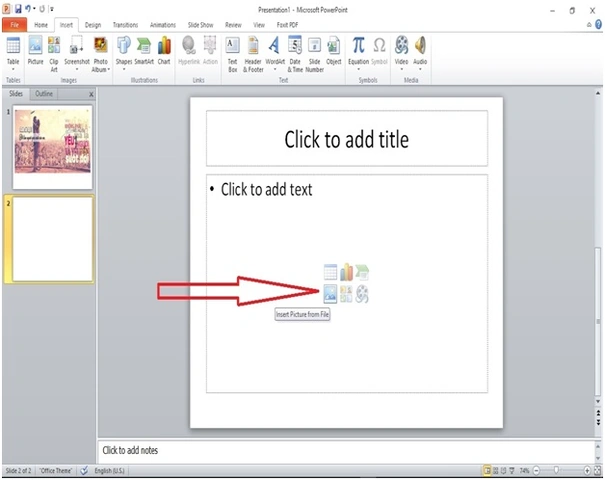Select the Slides pane tab
605x480 pixels.
point(16,93)
